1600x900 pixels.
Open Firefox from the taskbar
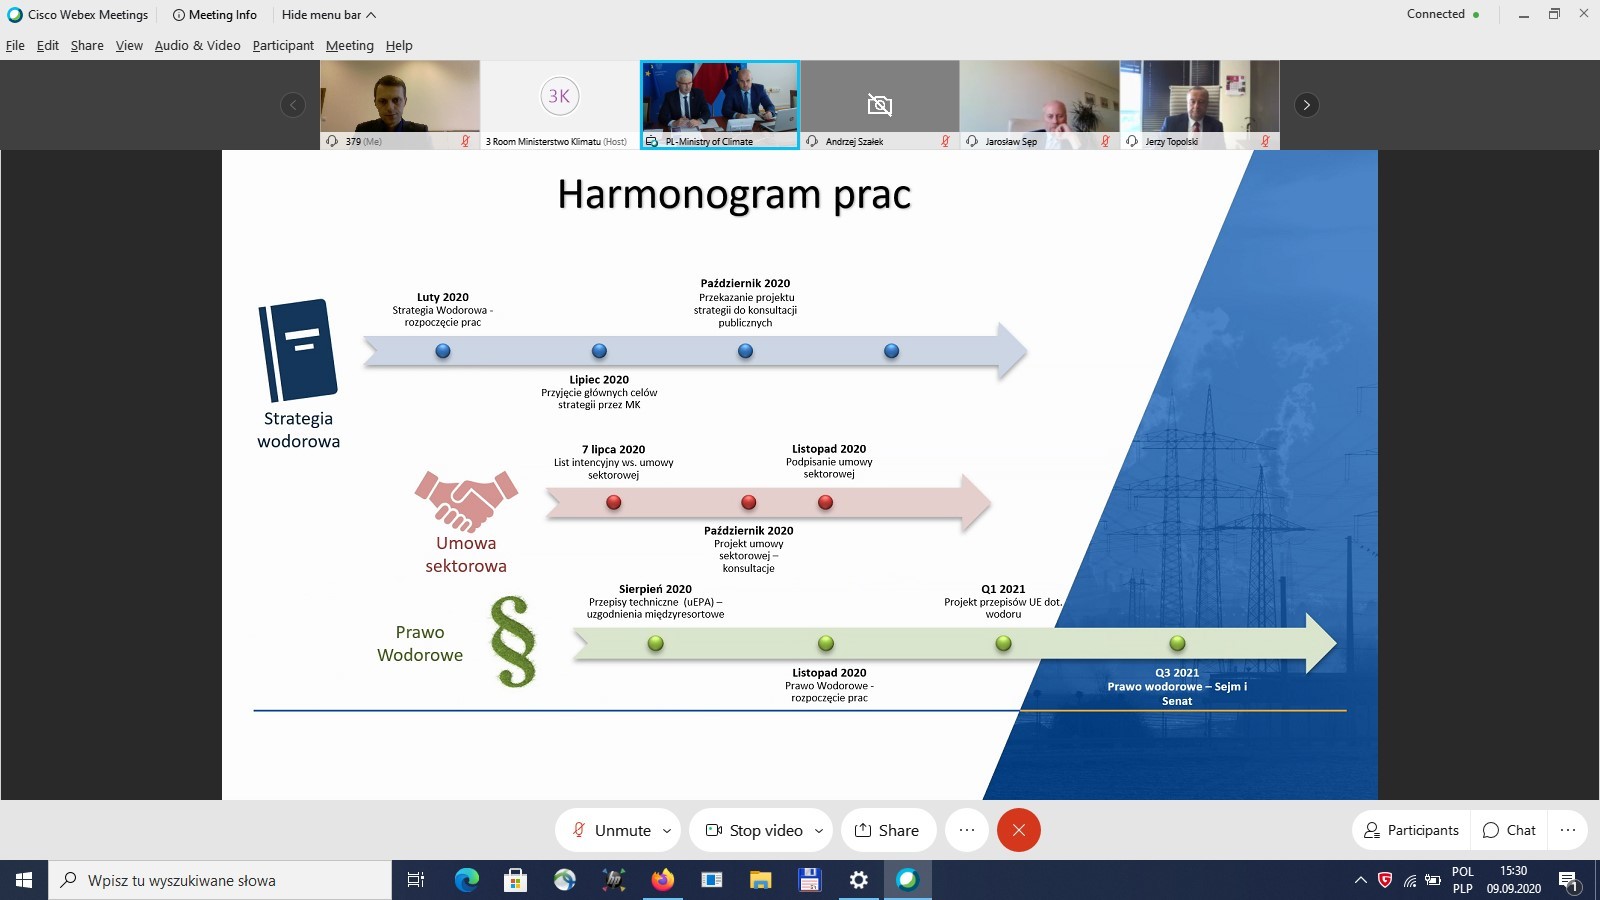click(663, 880)
